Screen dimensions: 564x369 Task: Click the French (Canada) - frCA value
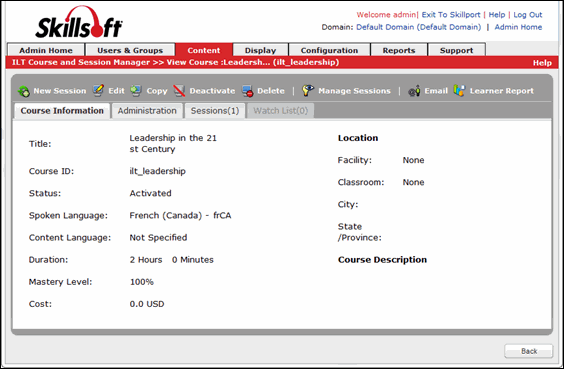pos(180,215)
